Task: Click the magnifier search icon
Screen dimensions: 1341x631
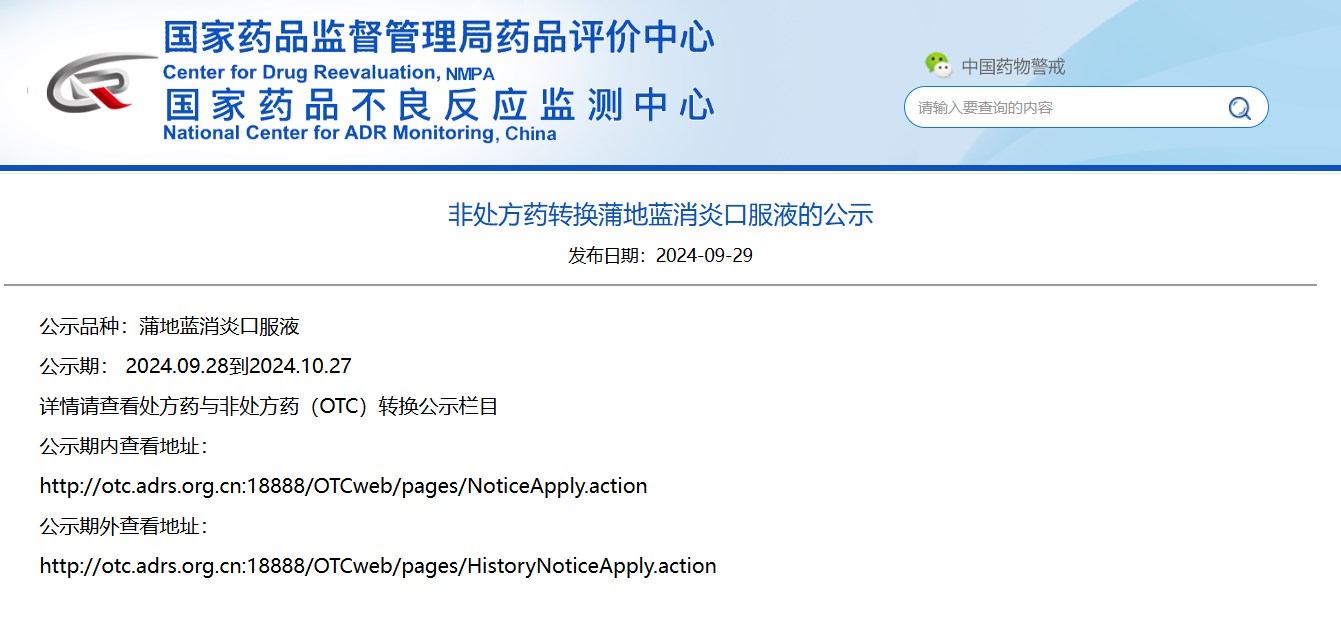Action: tap(1239, 108)
